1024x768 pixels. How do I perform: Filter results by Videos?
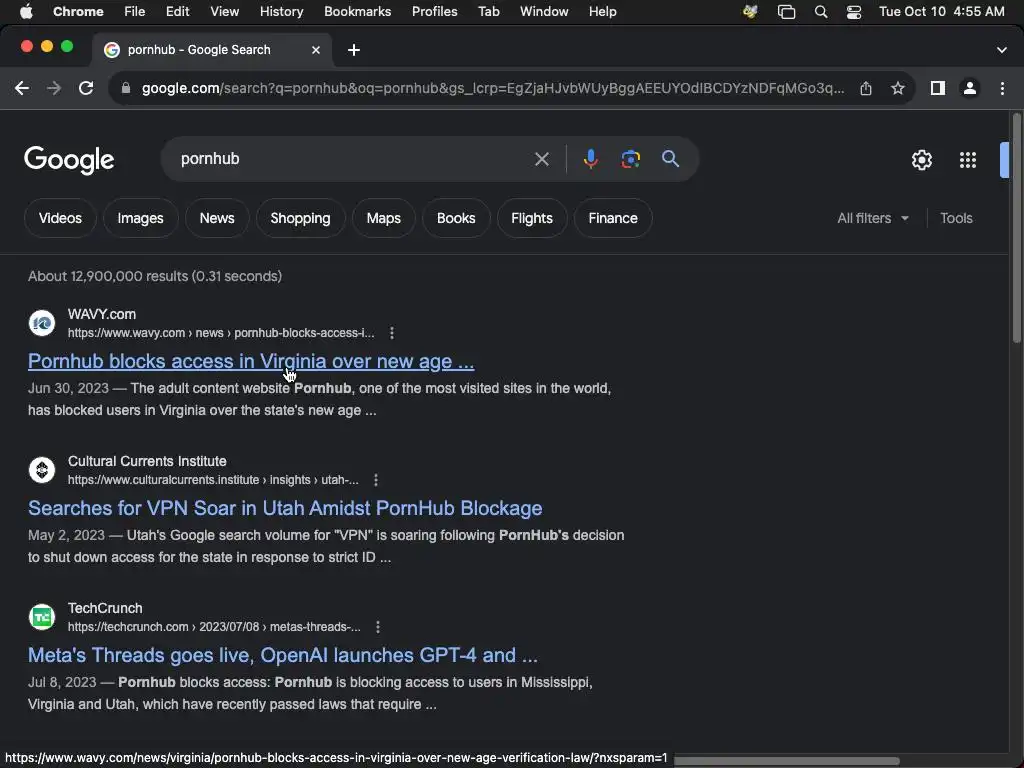[x=60, y=218]
